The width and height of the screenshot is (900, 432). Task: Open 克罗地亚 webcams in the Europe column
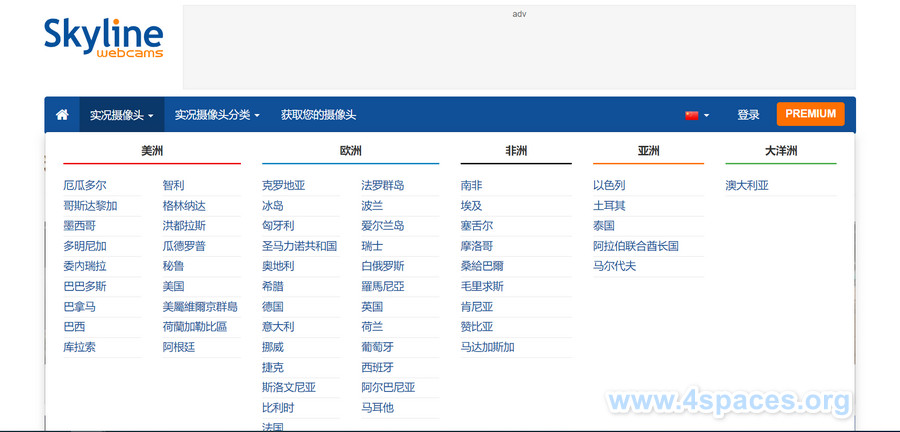[284, 185]
